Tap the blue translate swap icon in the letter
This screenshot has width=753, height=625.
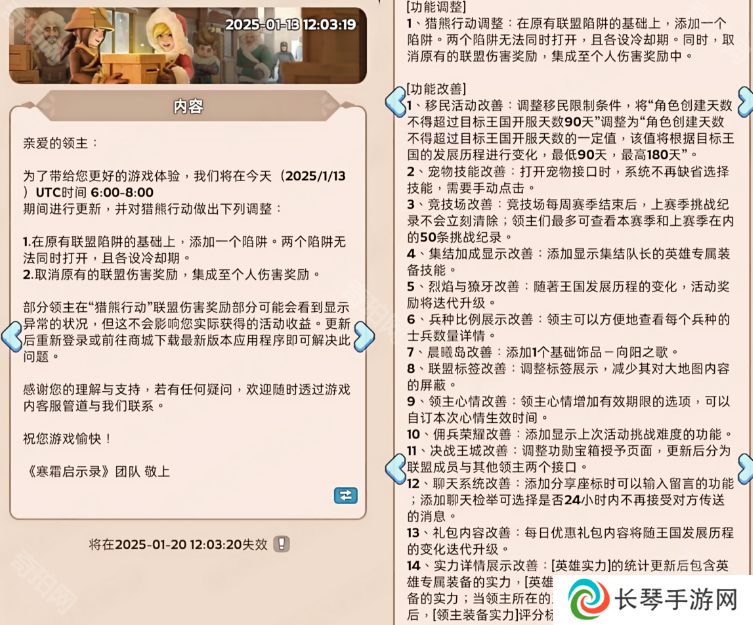point(346,495)
